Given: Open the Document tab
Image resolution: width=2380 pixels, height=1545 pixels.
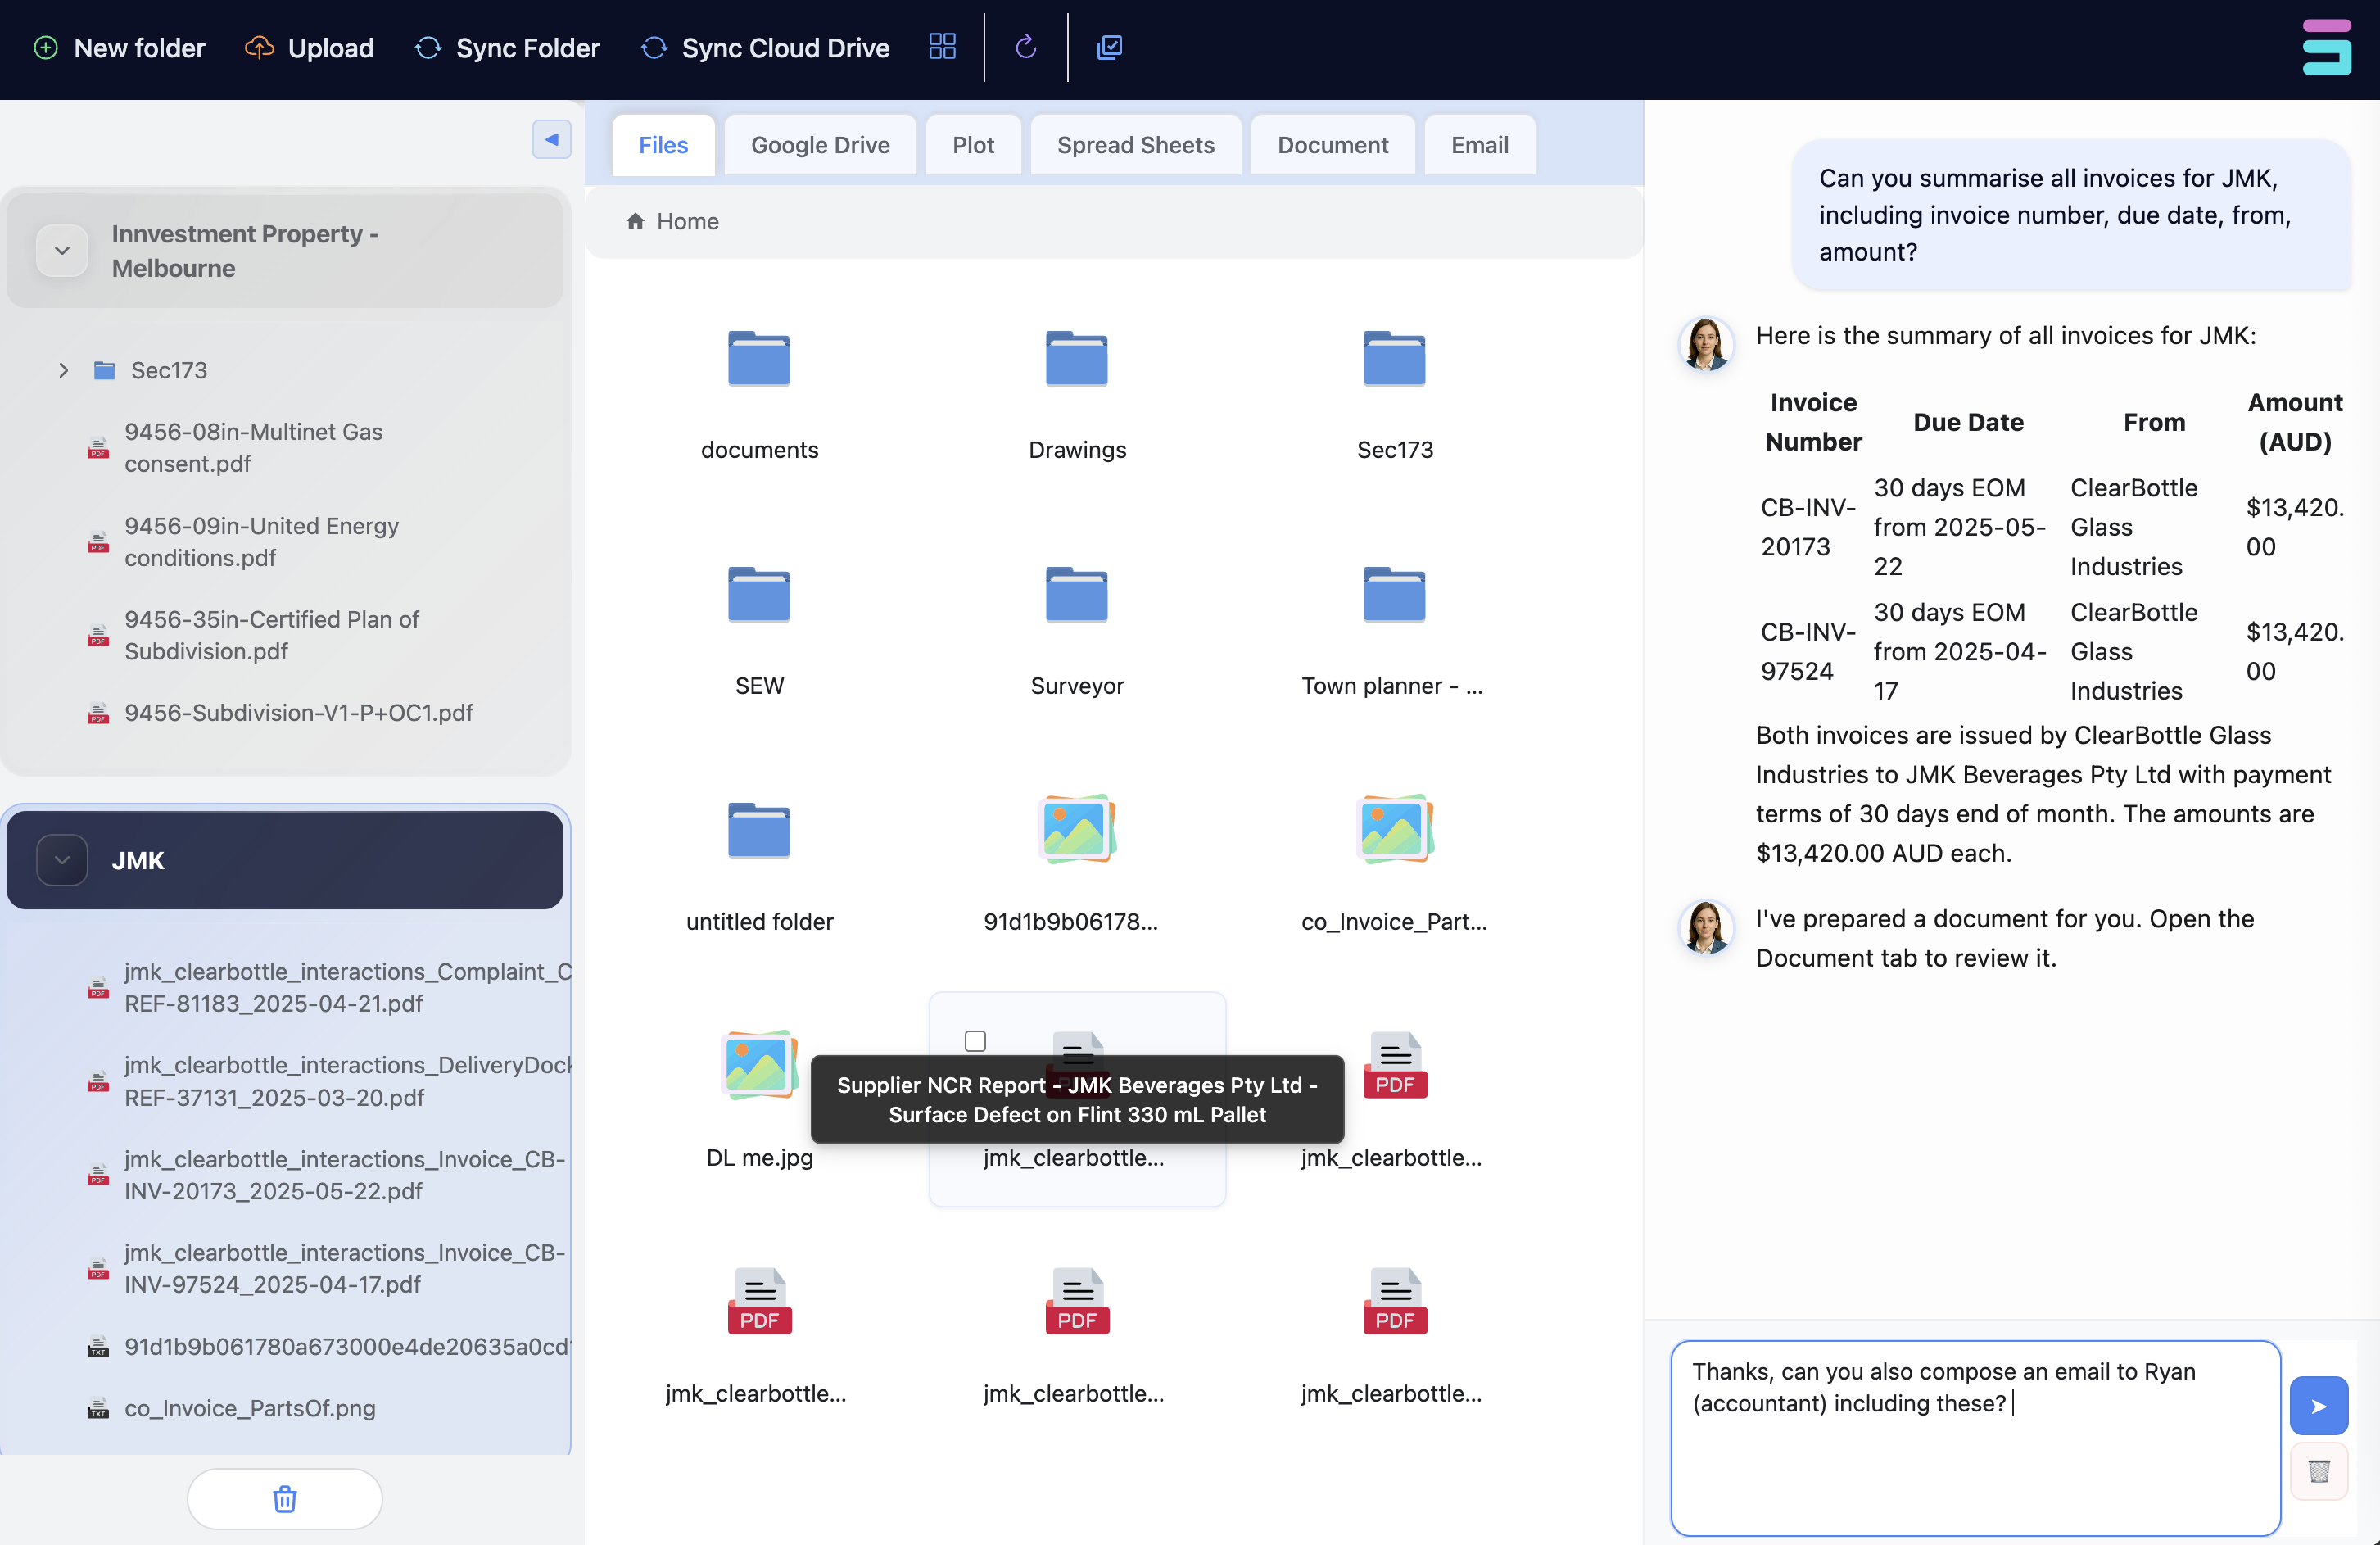Looking at the screenshot, I should point(1332,144).
